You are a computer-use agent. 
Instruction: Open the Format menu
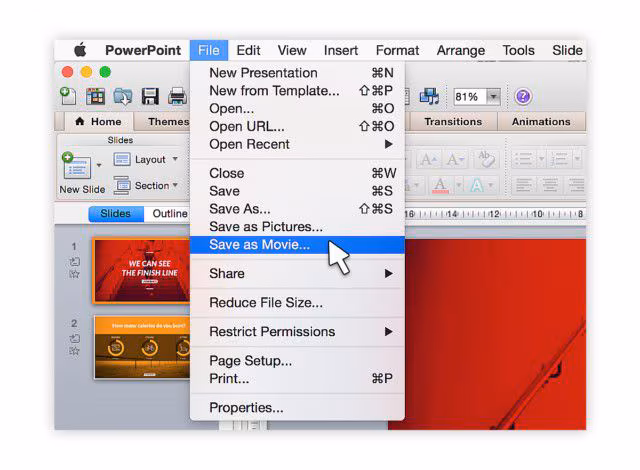pyautogui.click(x=397, y=50)
